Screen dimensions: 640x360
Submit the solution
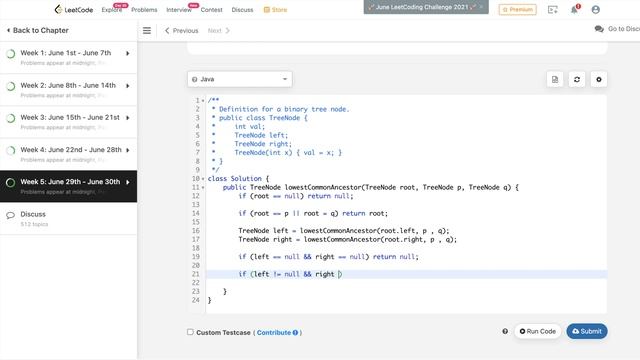pyautogui.click(x=587, y=331)
